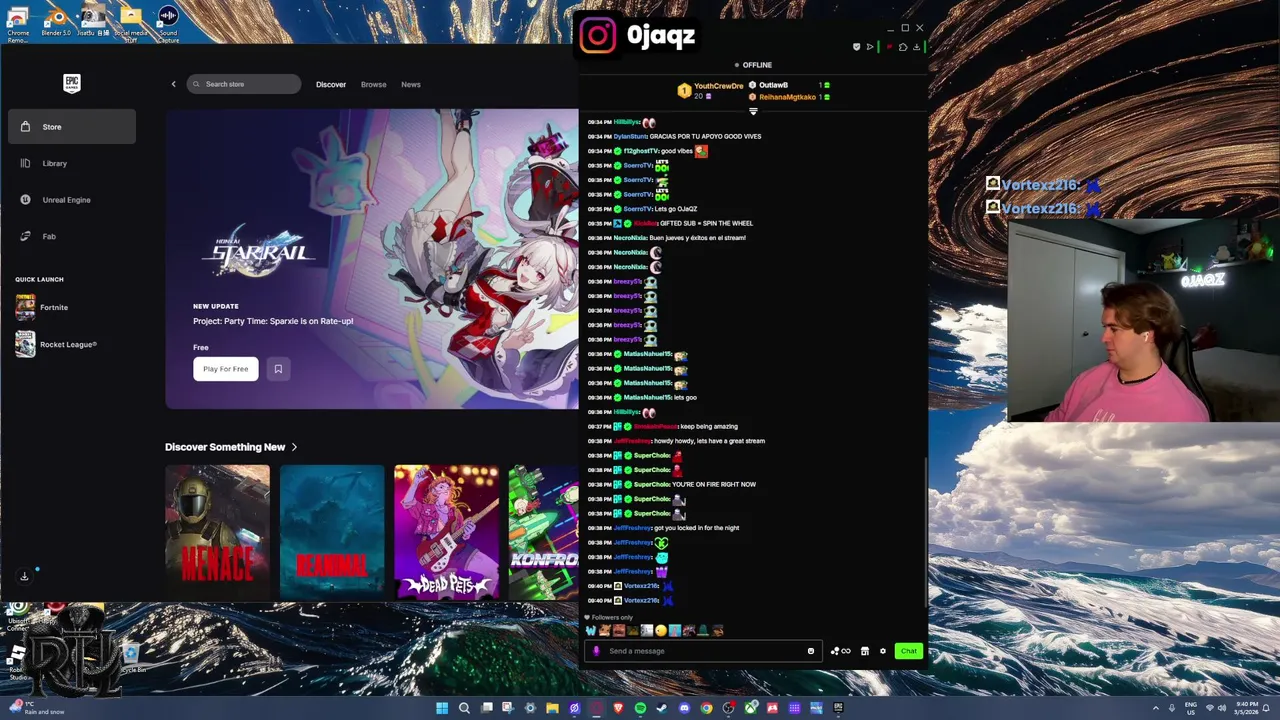Open Discord from taskbar
The width and height of the screenshot is (1280, 720).
684,708
